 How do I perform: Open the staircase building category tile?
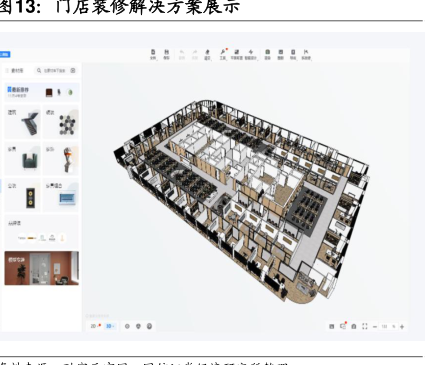22,122
